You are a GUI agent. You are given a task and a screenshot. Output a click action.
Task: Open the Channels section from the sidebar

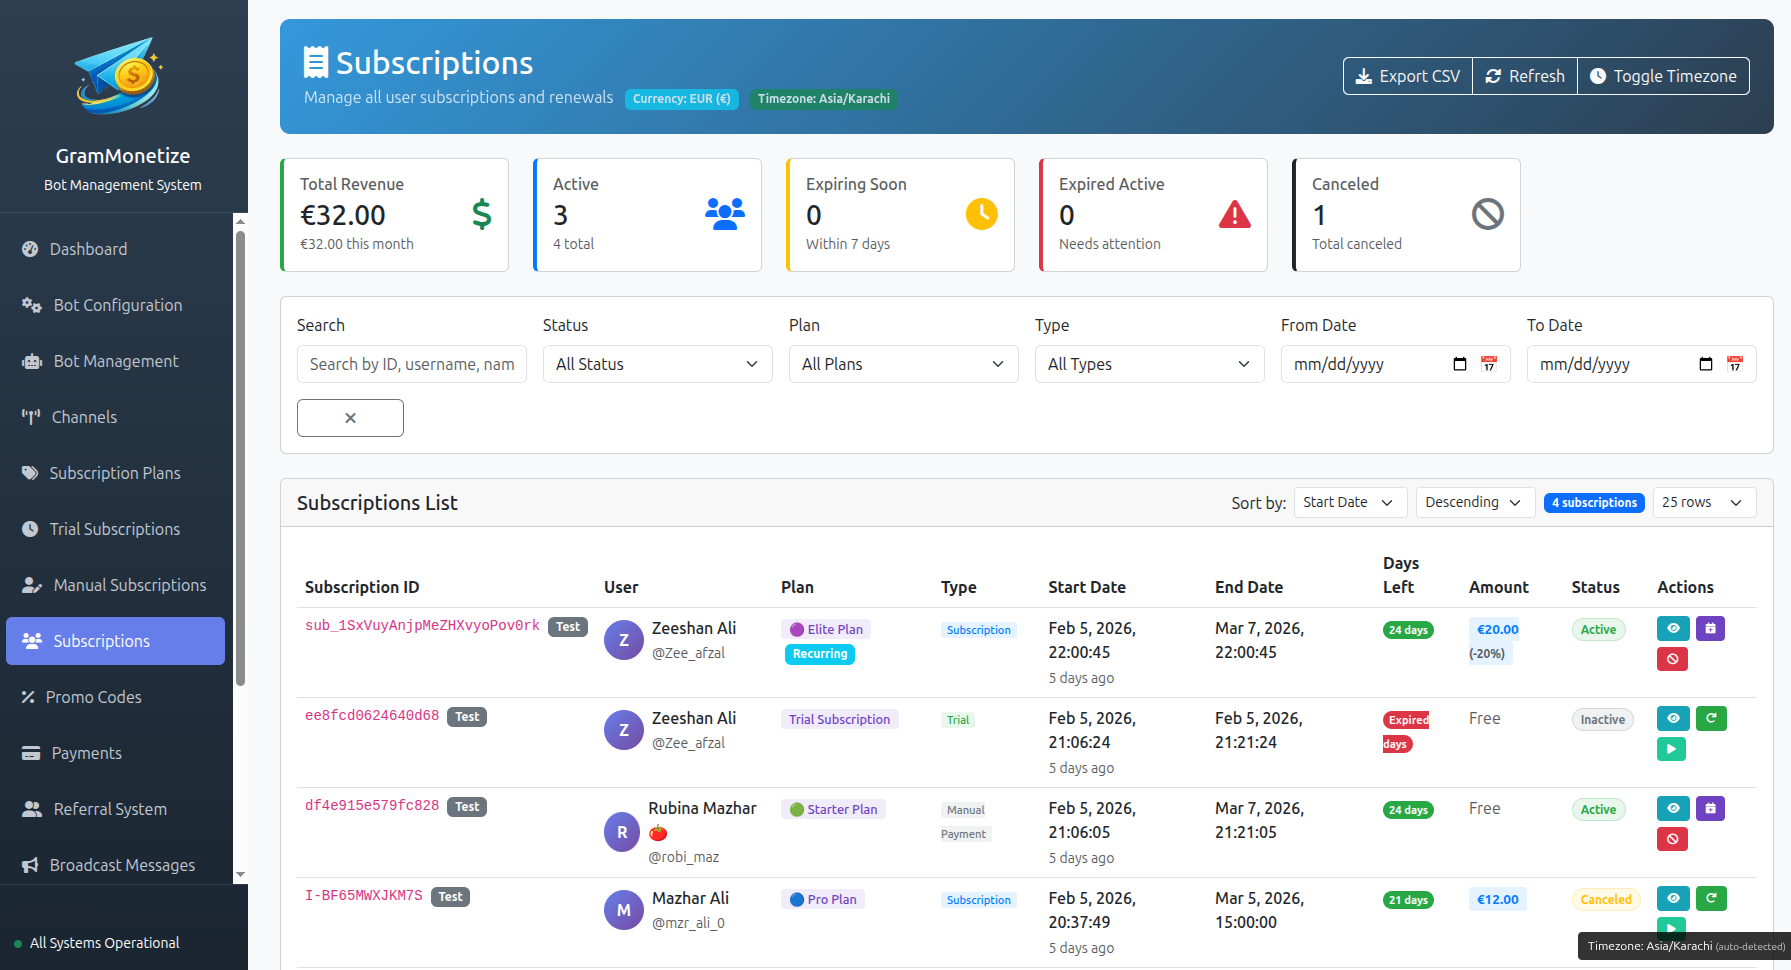[x=84, y=417]
